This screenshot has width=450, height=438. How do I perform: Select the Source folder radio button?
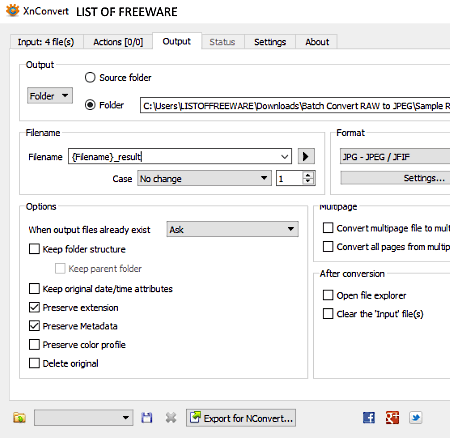pyautogui.click(x=90, y=78)
